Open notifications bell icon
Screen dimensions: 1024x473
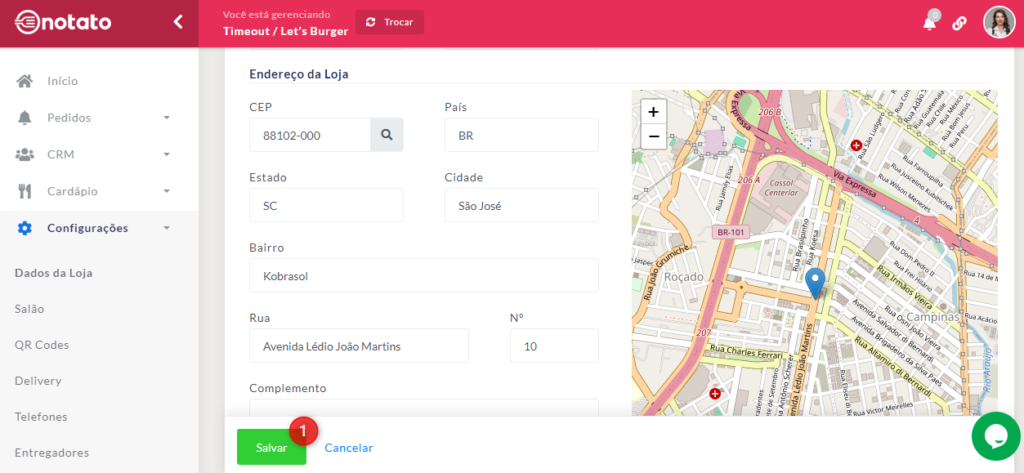(930, 23)
